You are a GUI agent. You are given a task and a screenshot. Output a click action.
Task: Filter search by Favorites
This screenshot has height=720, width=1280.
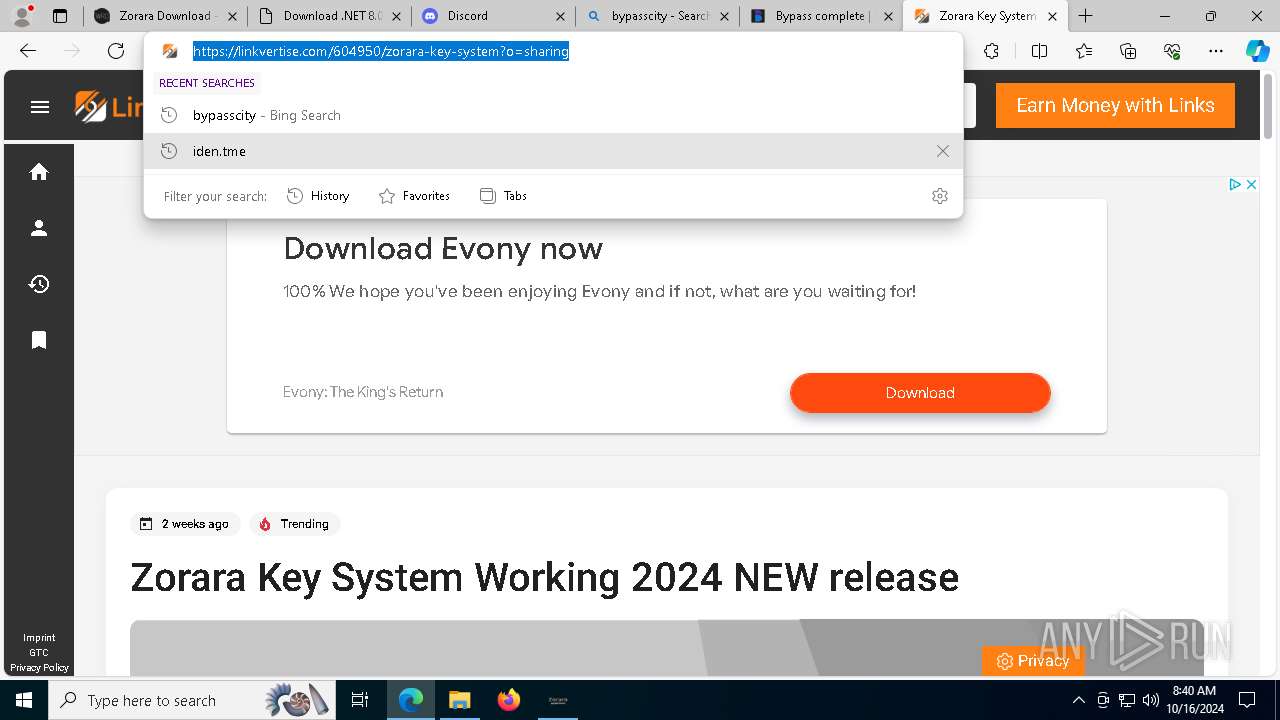click(414, 196)
